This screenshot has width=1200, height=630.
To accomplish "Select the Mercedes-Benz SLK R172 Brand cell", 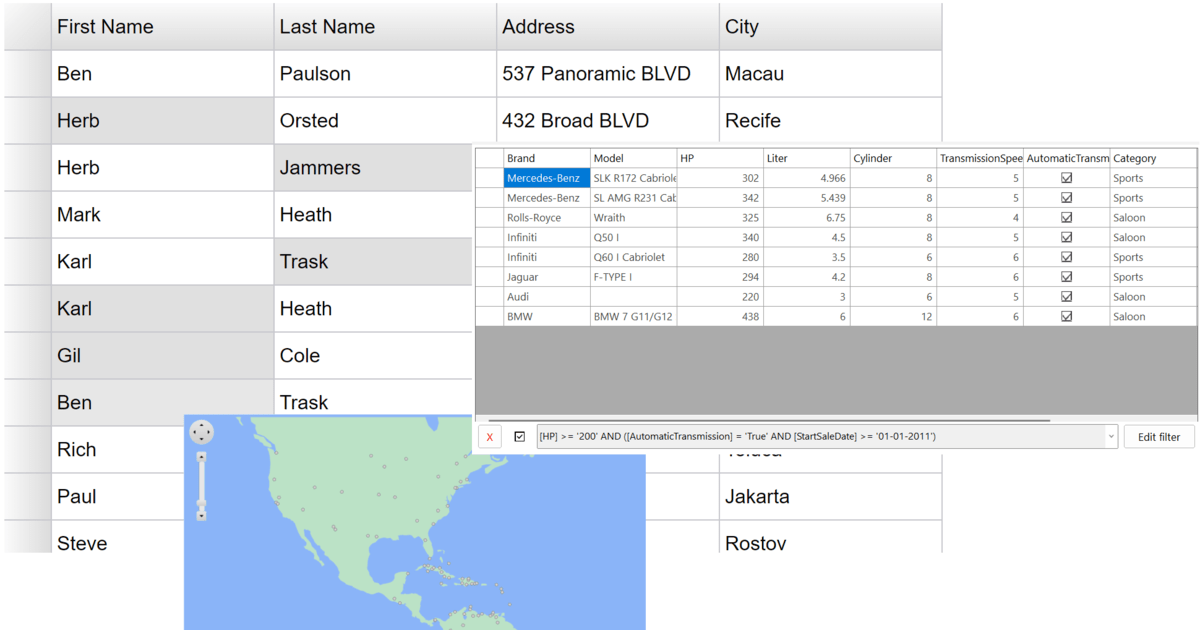I will point(546,178).
